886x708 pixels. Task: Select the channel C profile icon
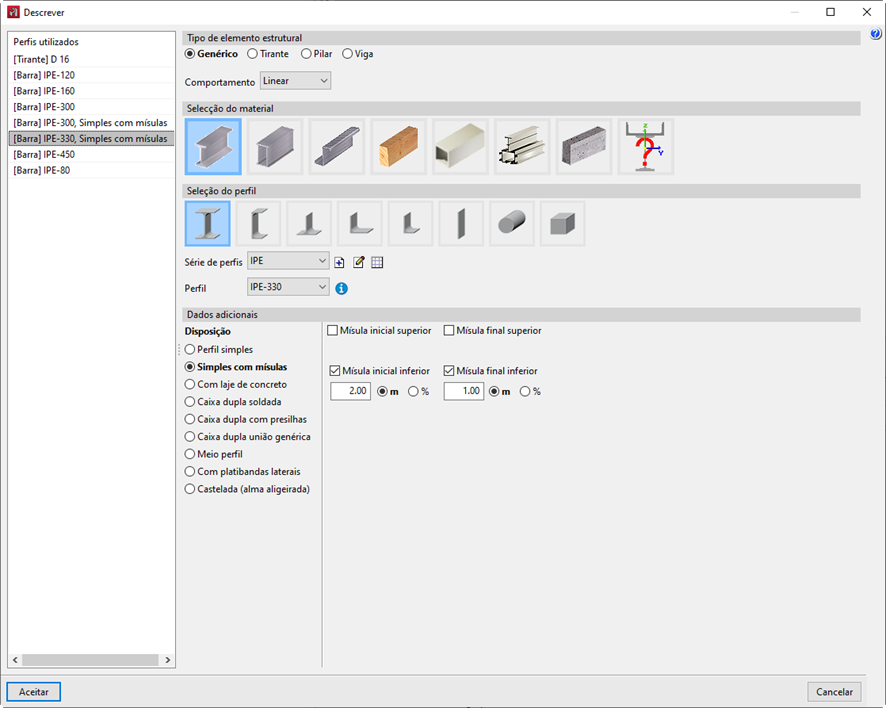click(x=258, y=223)
